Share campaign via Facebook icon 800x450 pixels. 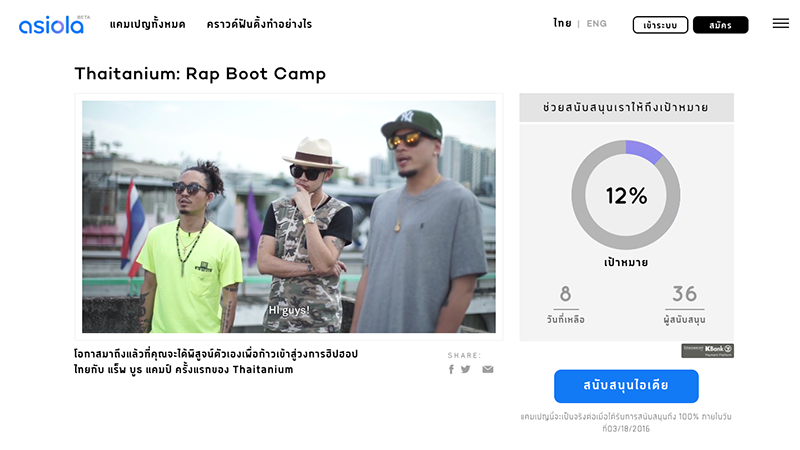point(451,369)
